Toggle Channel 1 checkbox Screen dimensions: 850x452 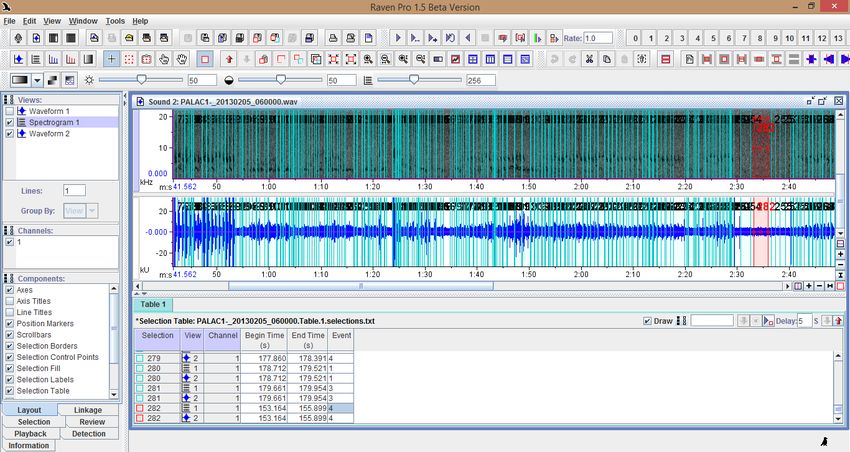9,242
